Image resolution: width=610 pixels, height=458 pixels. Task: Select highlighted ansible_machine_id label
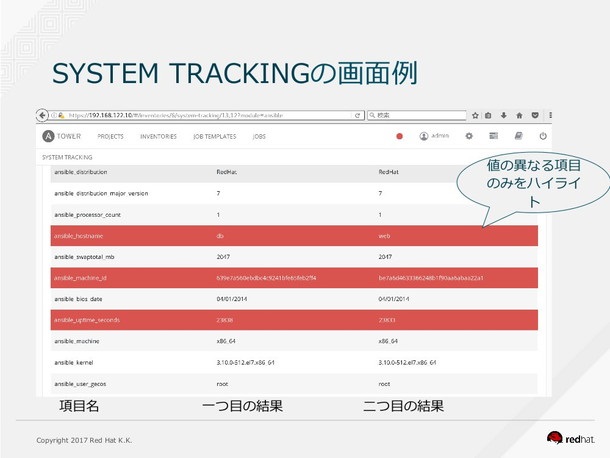click(x=80, y=278)
